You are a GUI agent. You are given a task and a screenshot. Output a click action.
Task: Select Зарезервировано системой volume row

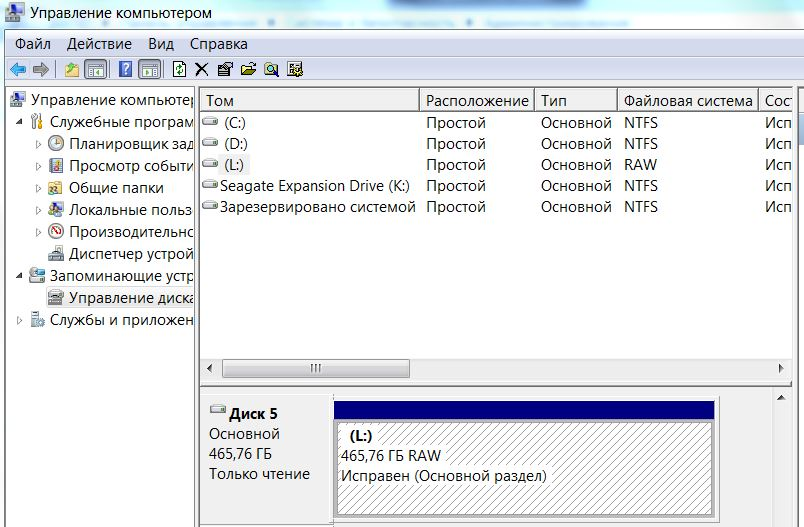495,207
